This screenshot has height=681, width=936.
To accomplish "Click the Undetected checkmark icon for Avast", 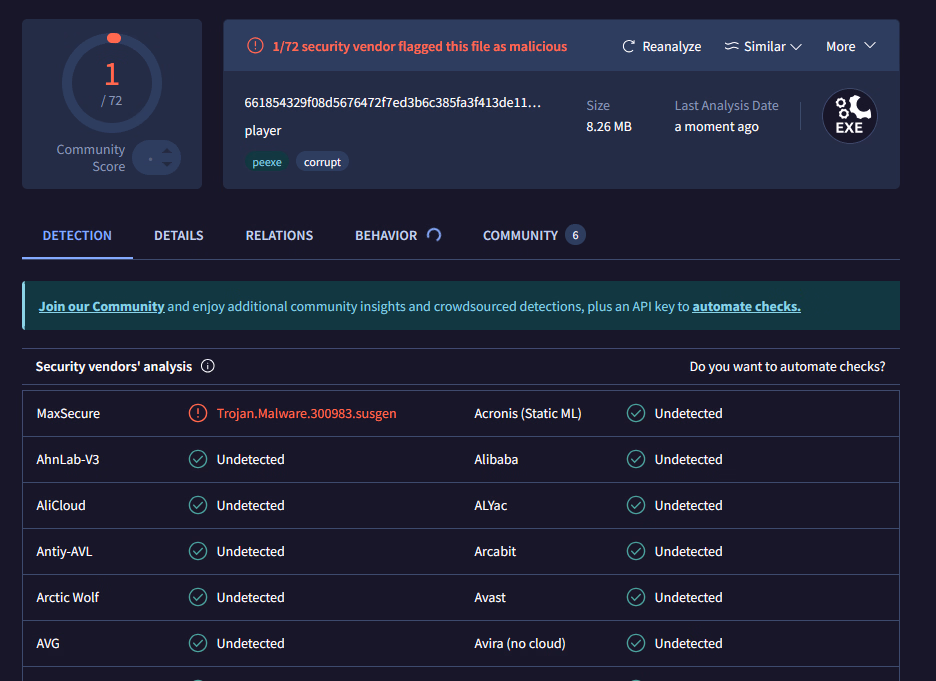I will point(636,598).
